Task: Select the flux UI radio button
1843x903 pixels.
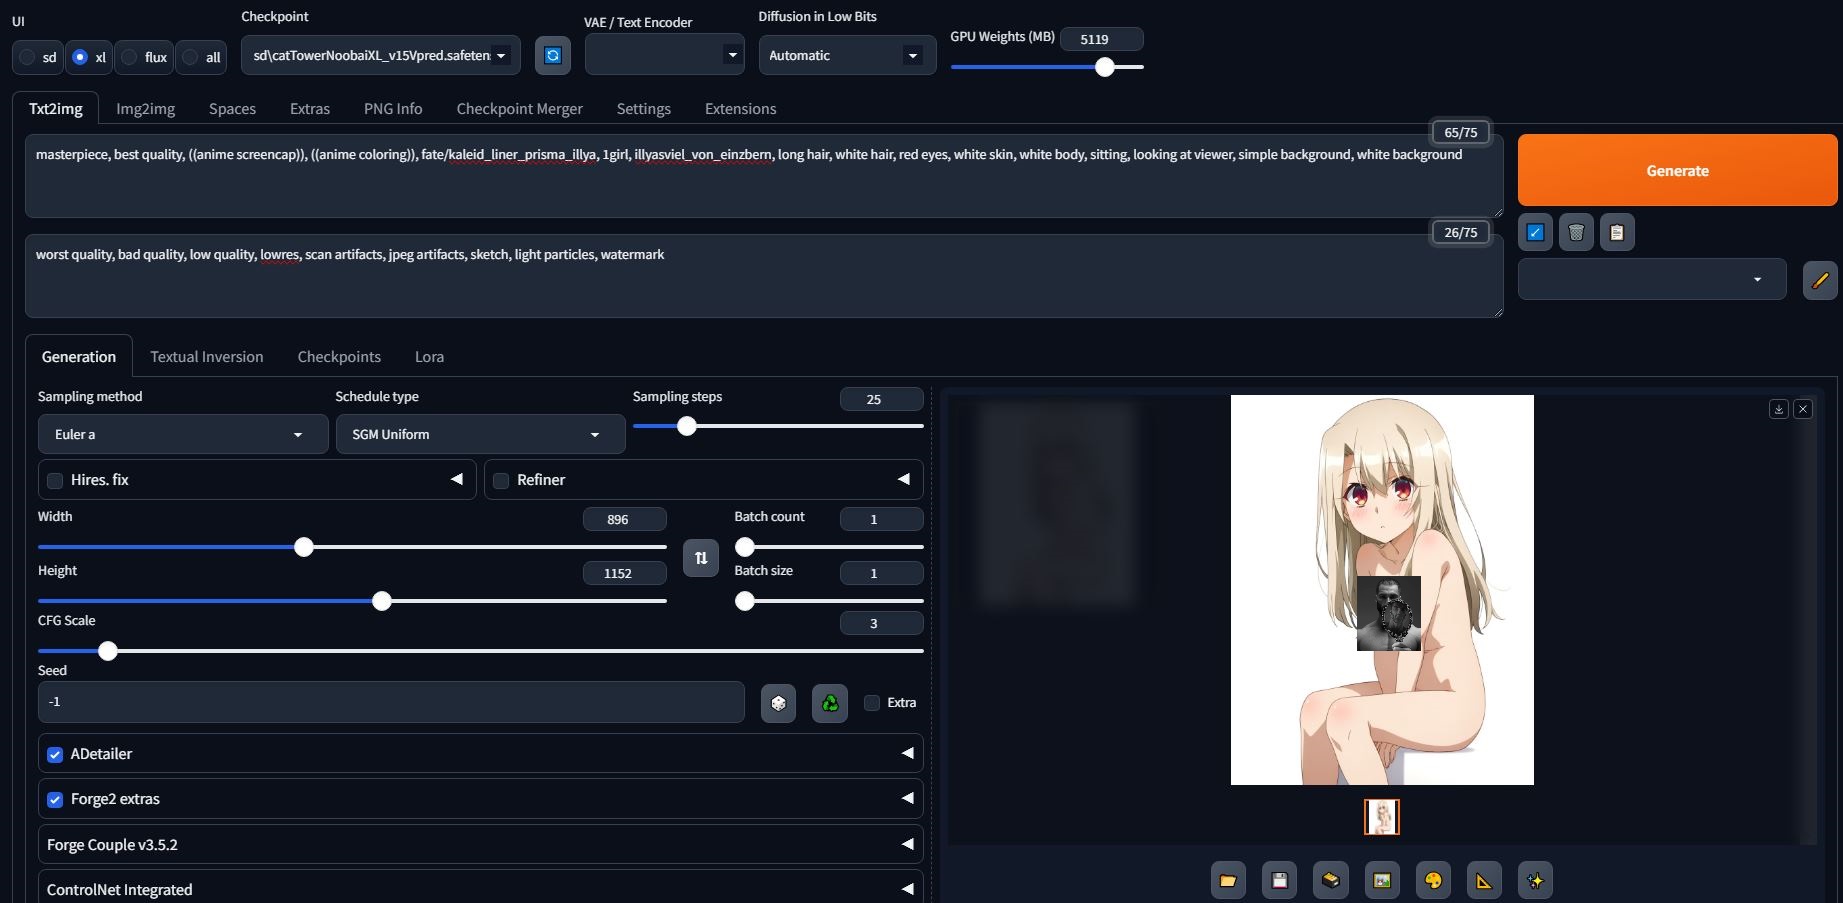Action: [x=129, y=57]
